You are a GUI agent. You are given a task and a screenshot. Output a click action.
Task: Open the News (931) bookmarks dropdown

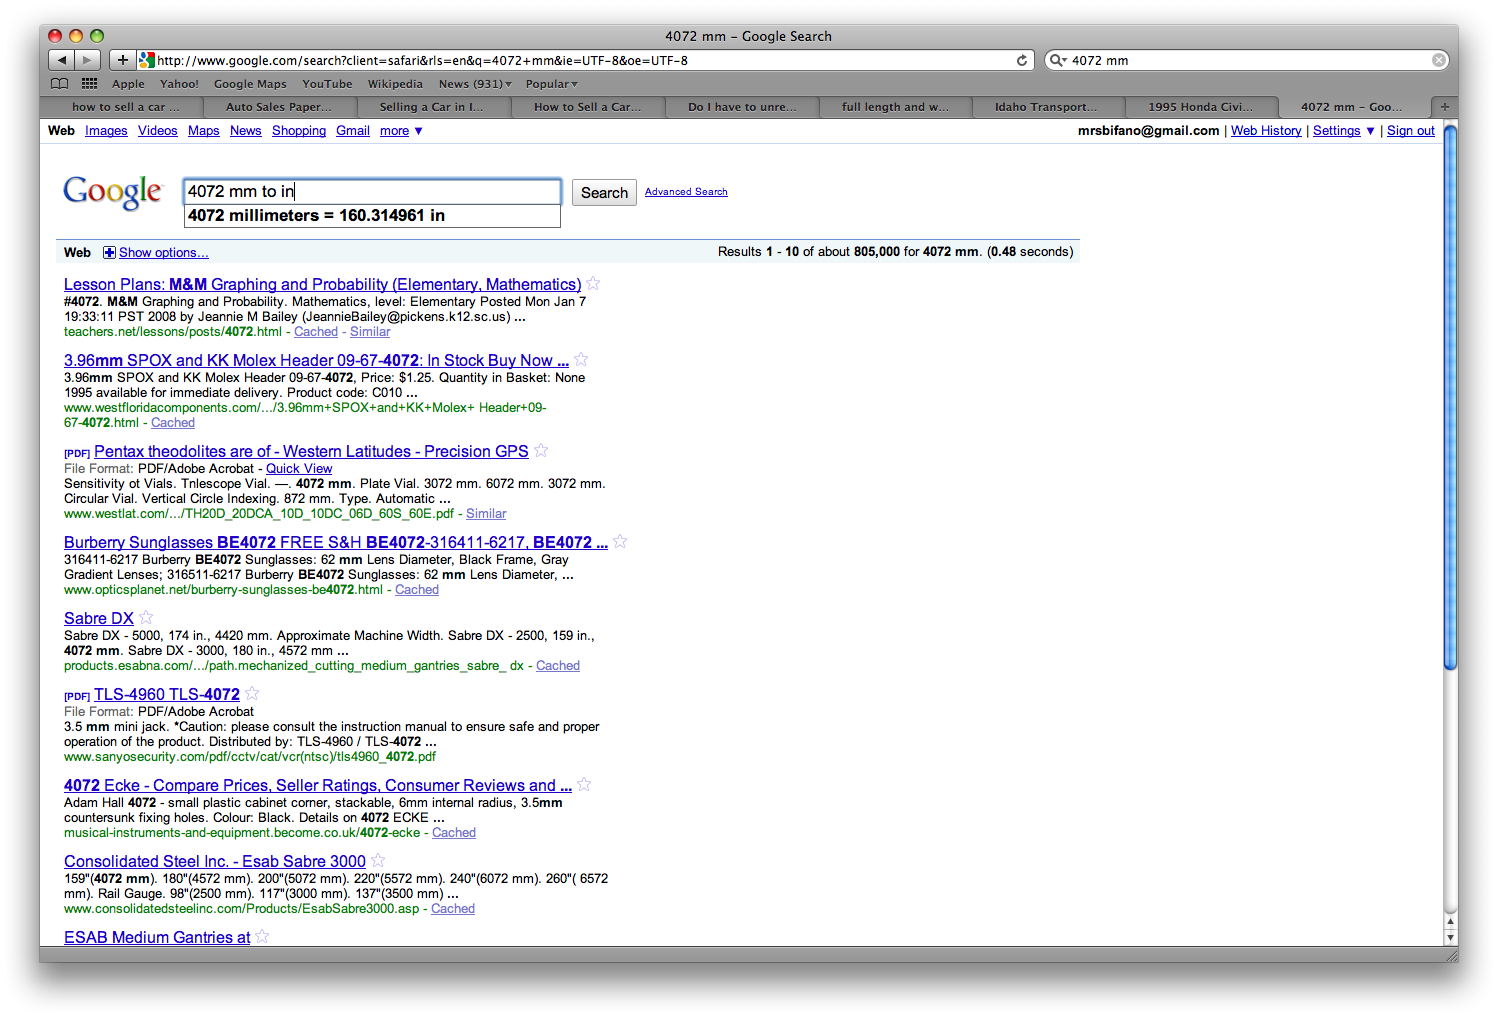pyautogui.click(x=475, y=84)
